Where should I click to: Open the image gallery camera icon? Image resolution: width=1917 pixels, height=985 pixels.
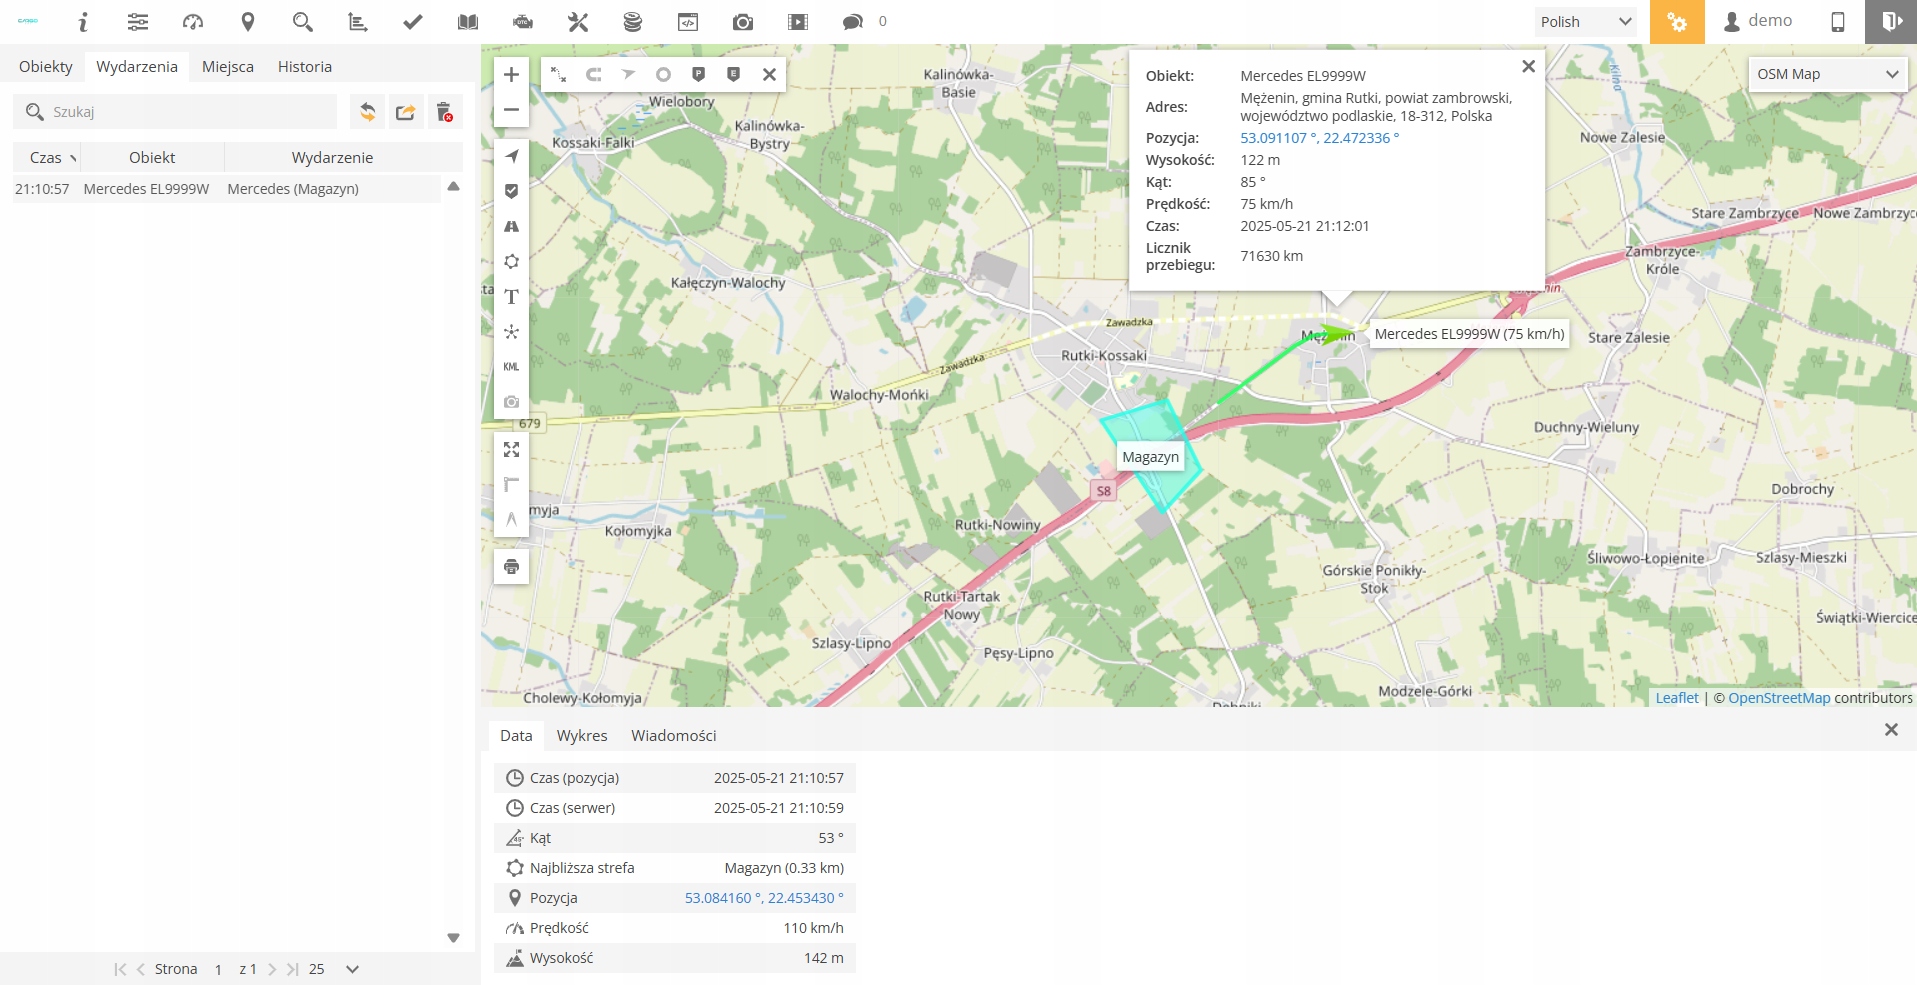(x=742, y=22)
